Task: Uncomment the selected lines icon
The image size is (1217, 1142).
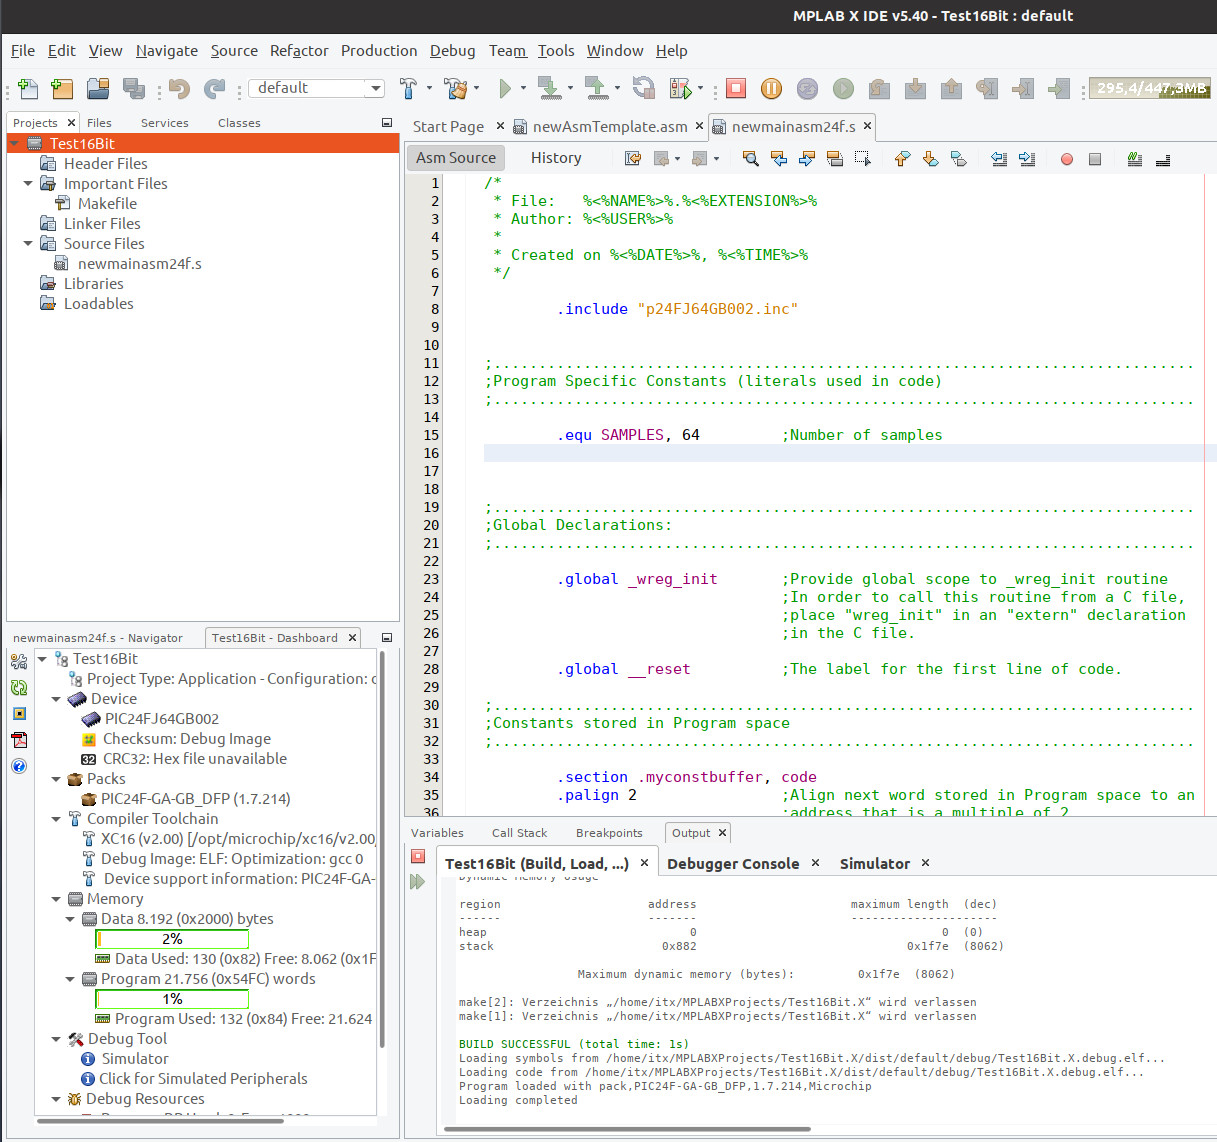Action: pos(1163,158)
